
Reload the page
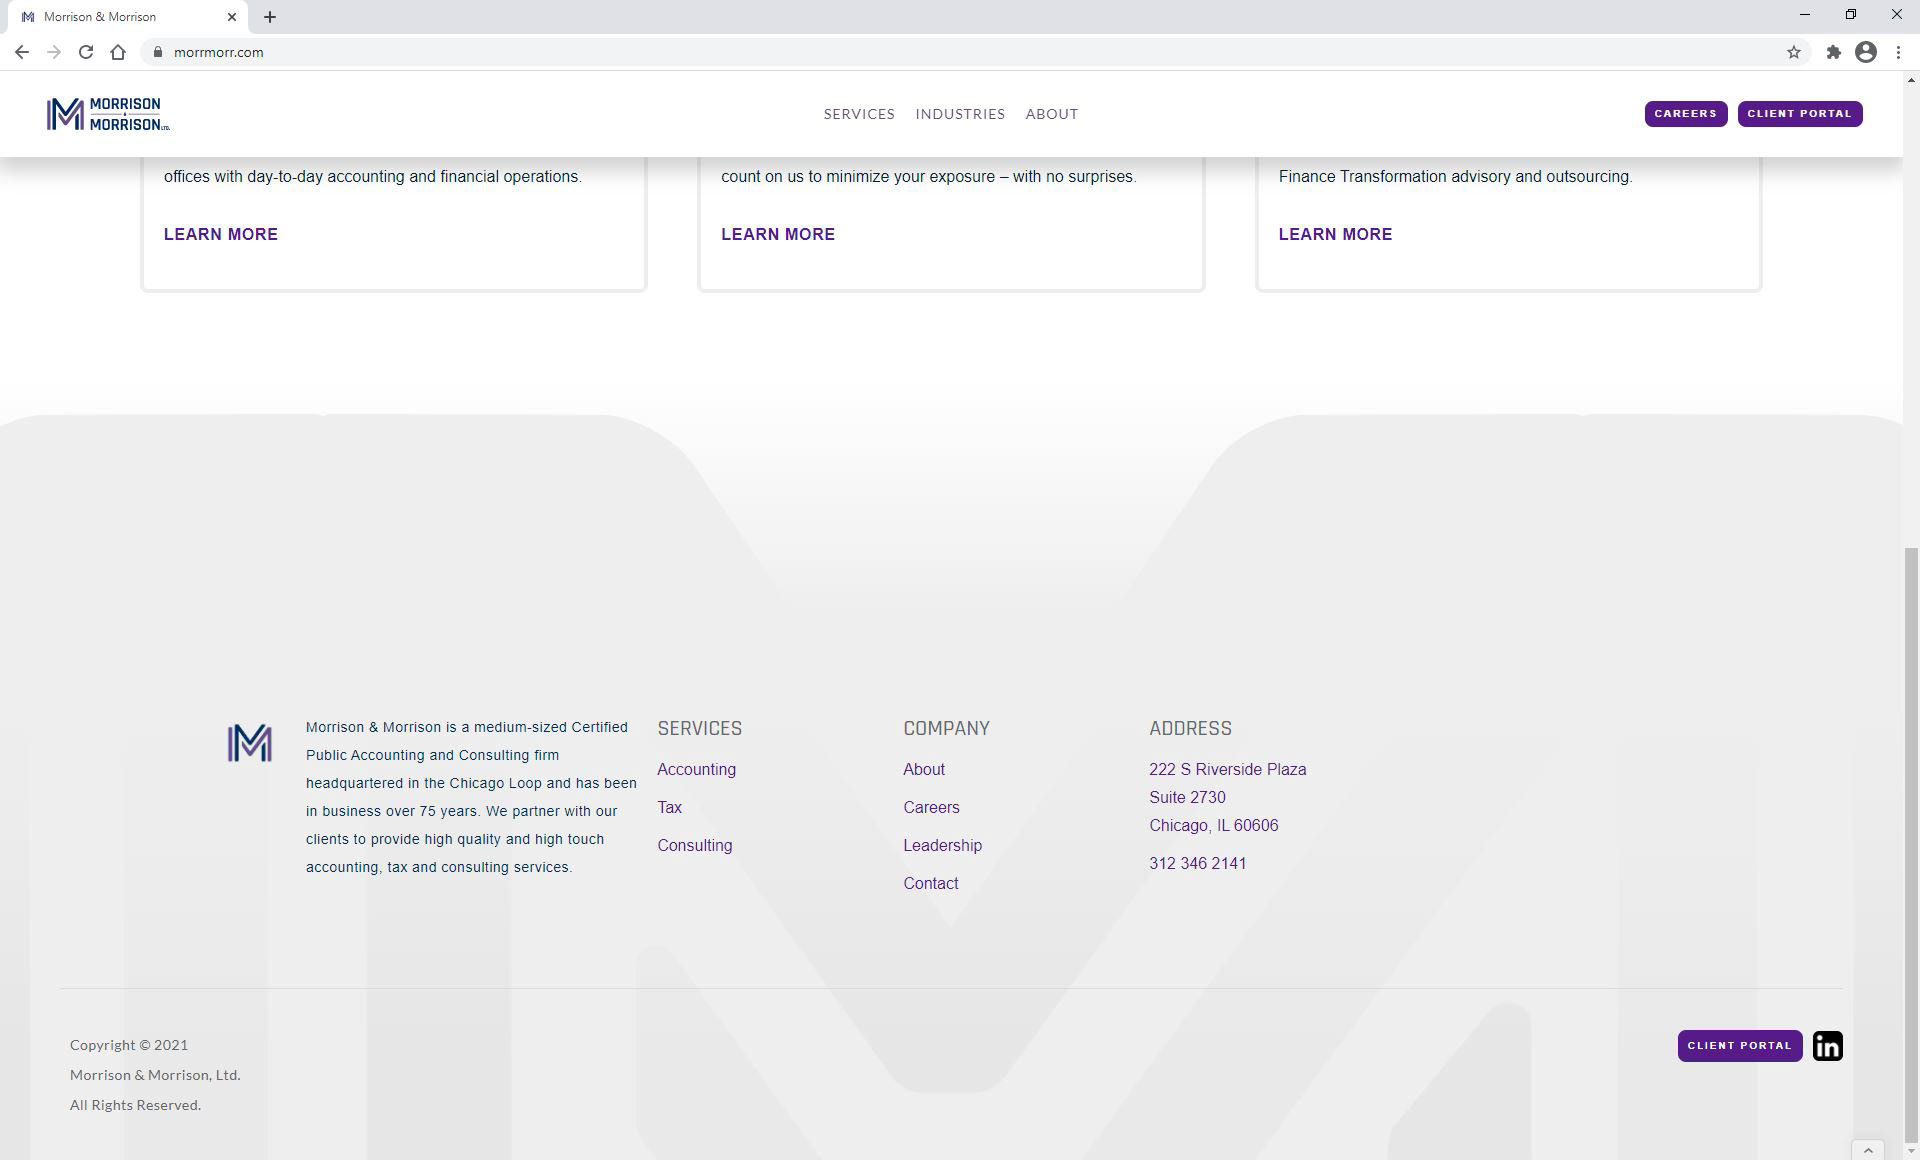86,52
